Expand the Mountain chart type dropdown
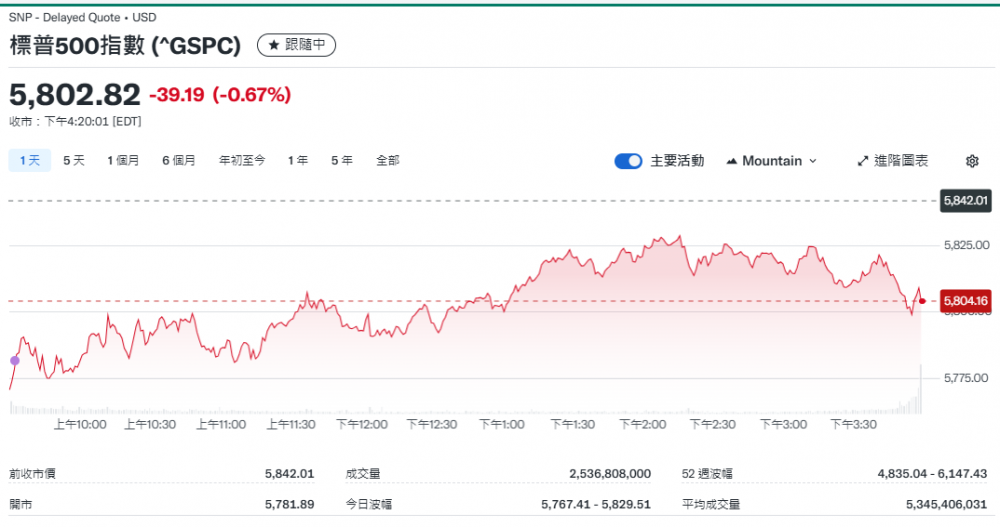 pos(771,161)
